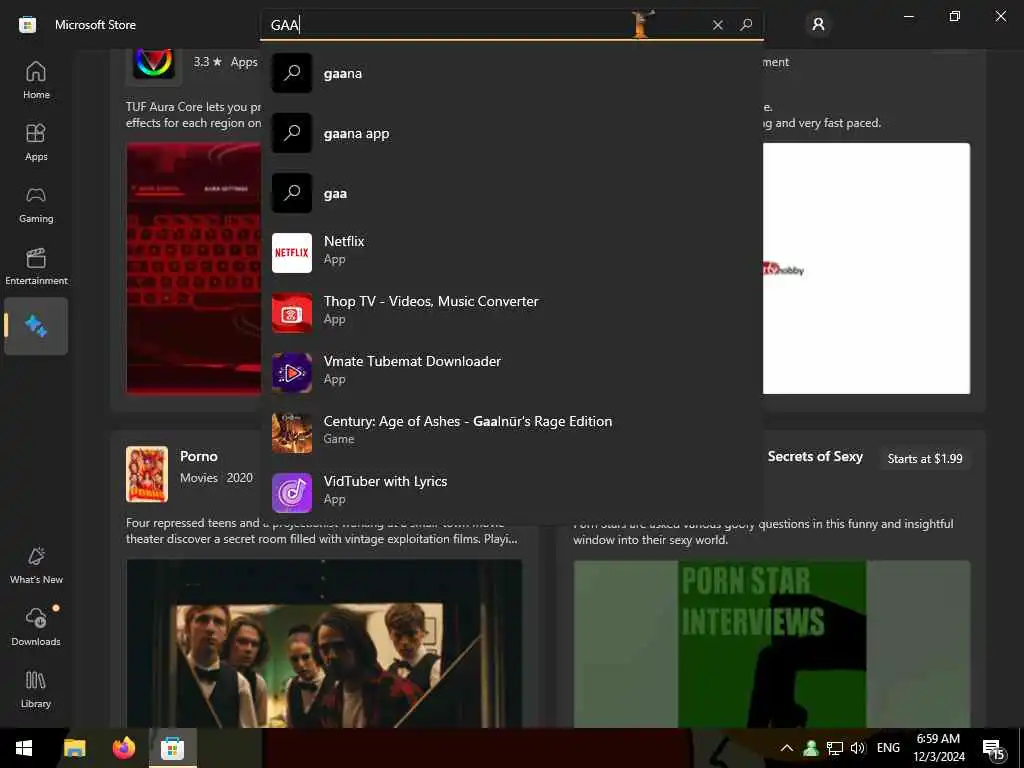Choose the 'gaa' search suggestion

click(511, 193)
